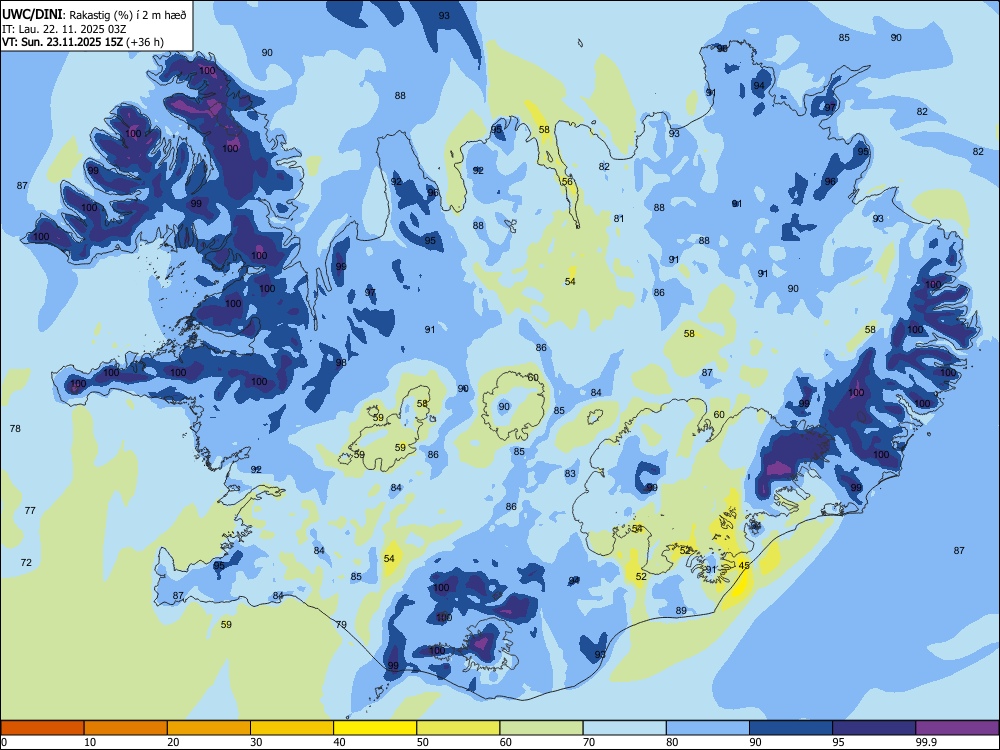Select the 78 value over the western sea
The width and height of the screenshot is (1000, 750).
pos(15,429)
